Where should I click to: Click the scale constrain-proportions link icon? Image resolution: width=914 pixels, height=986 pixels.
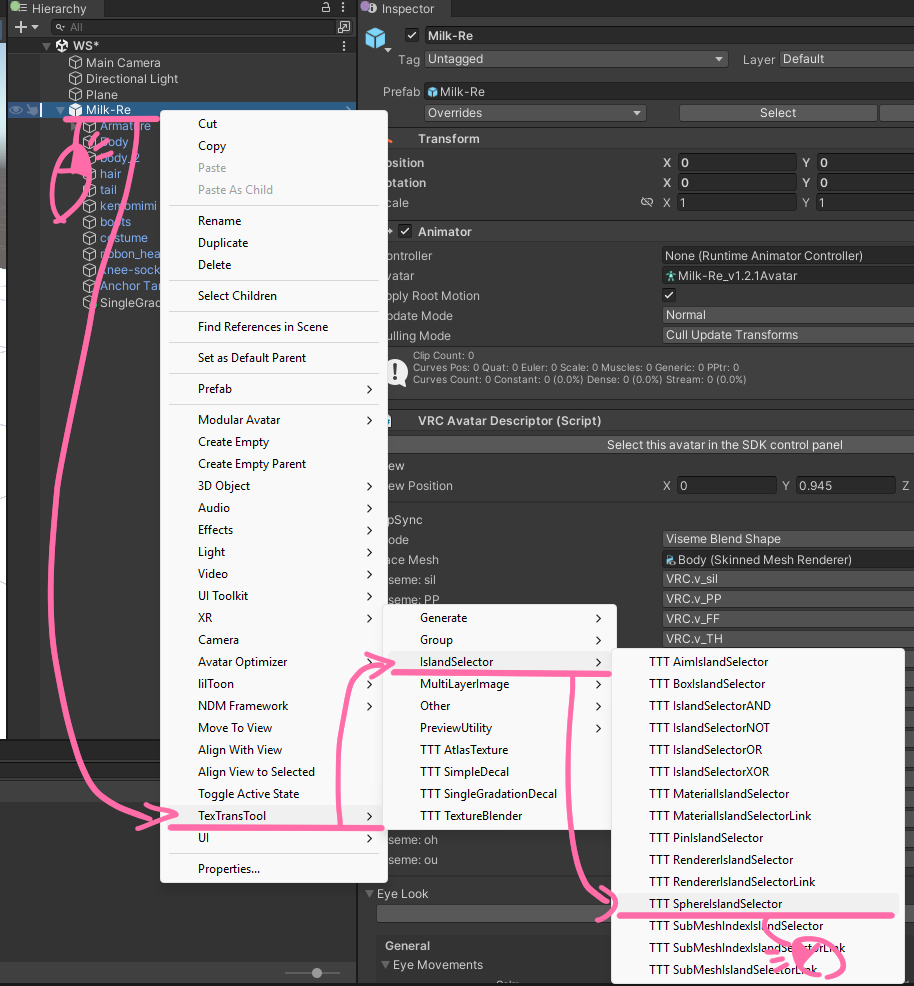click(647, 203)
